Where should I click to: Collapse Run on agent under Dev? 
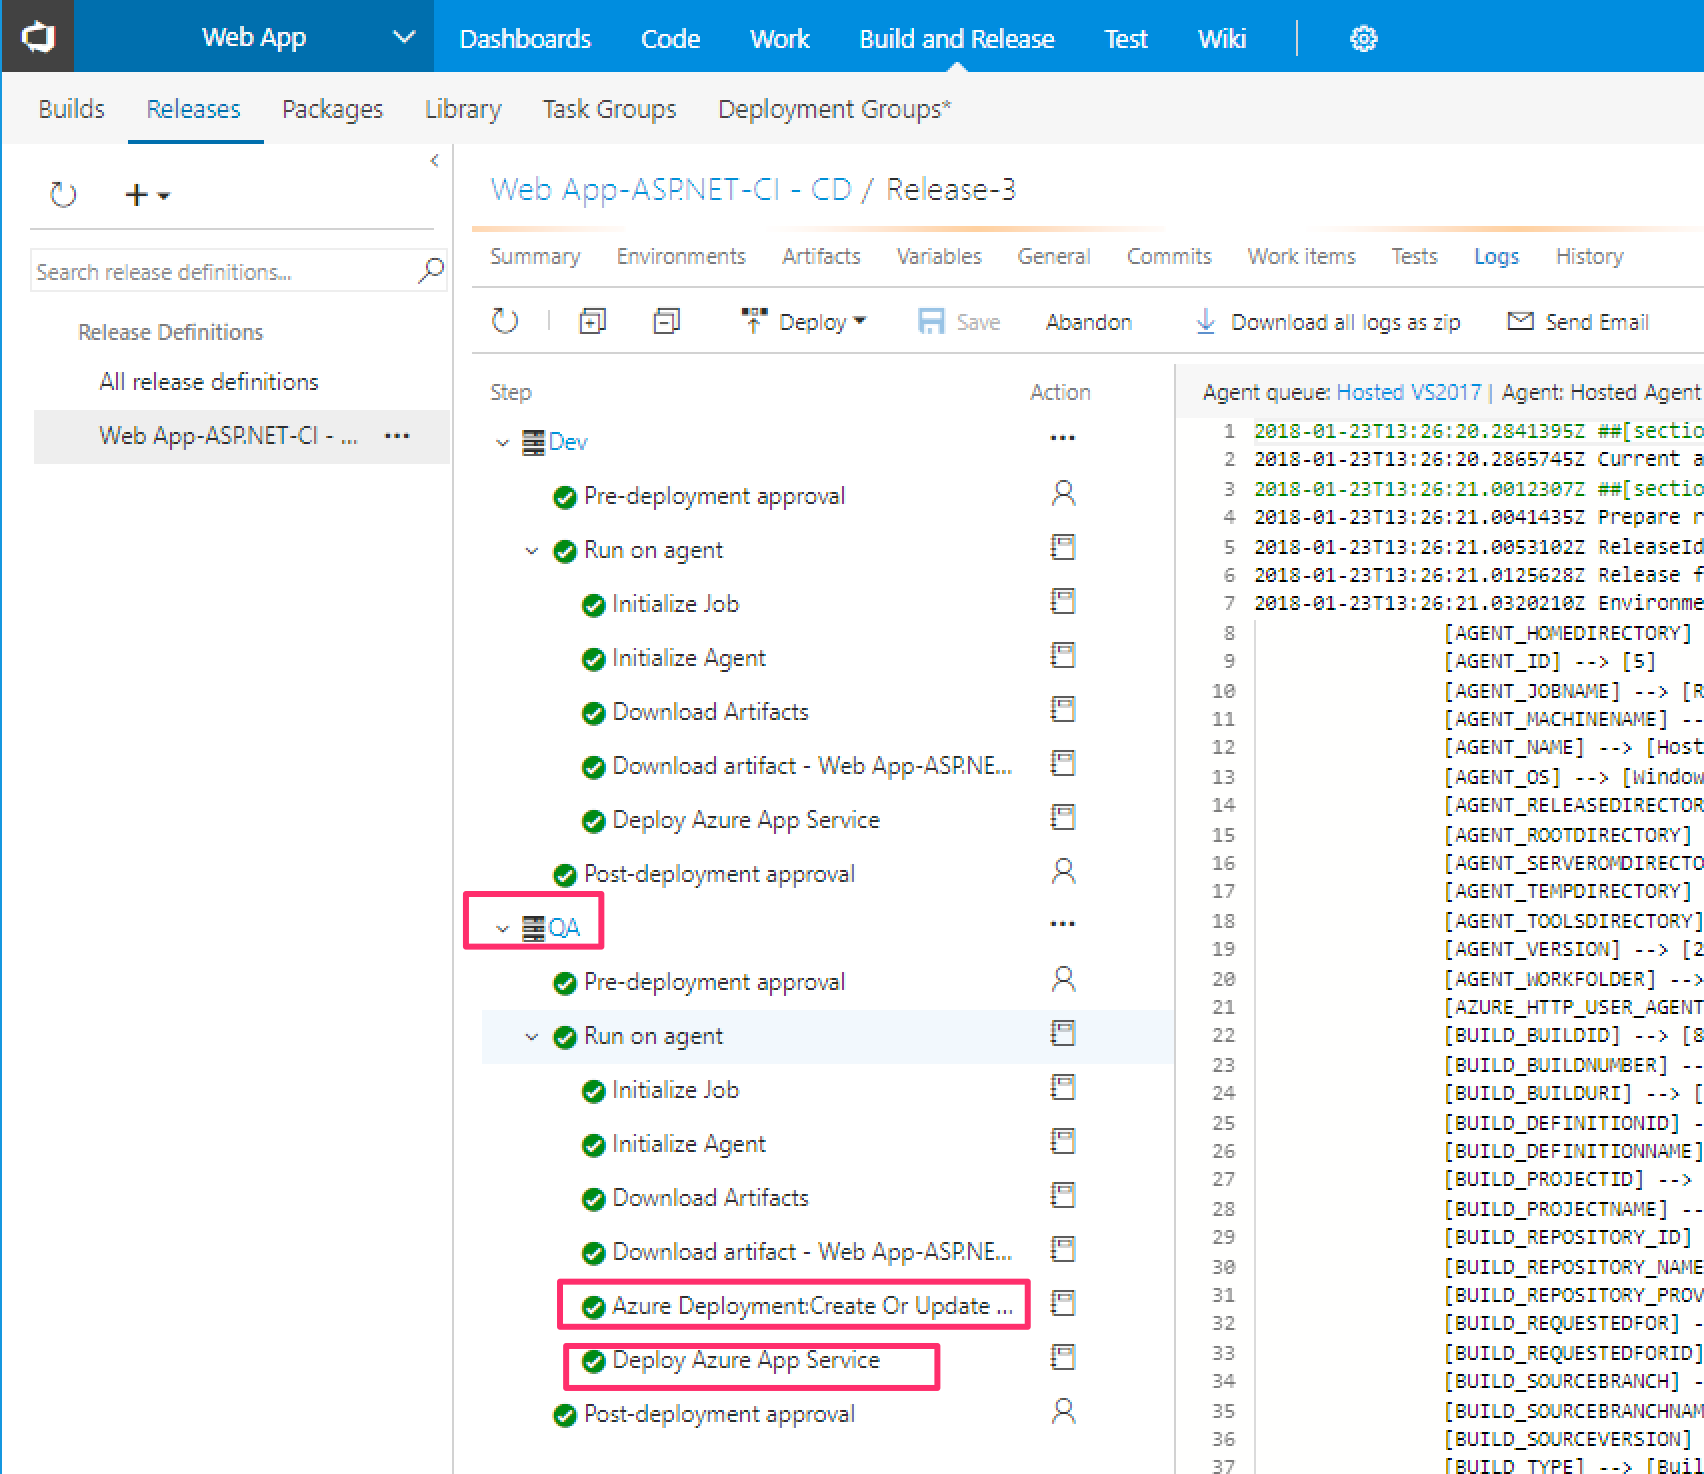(x=532, y=550)
